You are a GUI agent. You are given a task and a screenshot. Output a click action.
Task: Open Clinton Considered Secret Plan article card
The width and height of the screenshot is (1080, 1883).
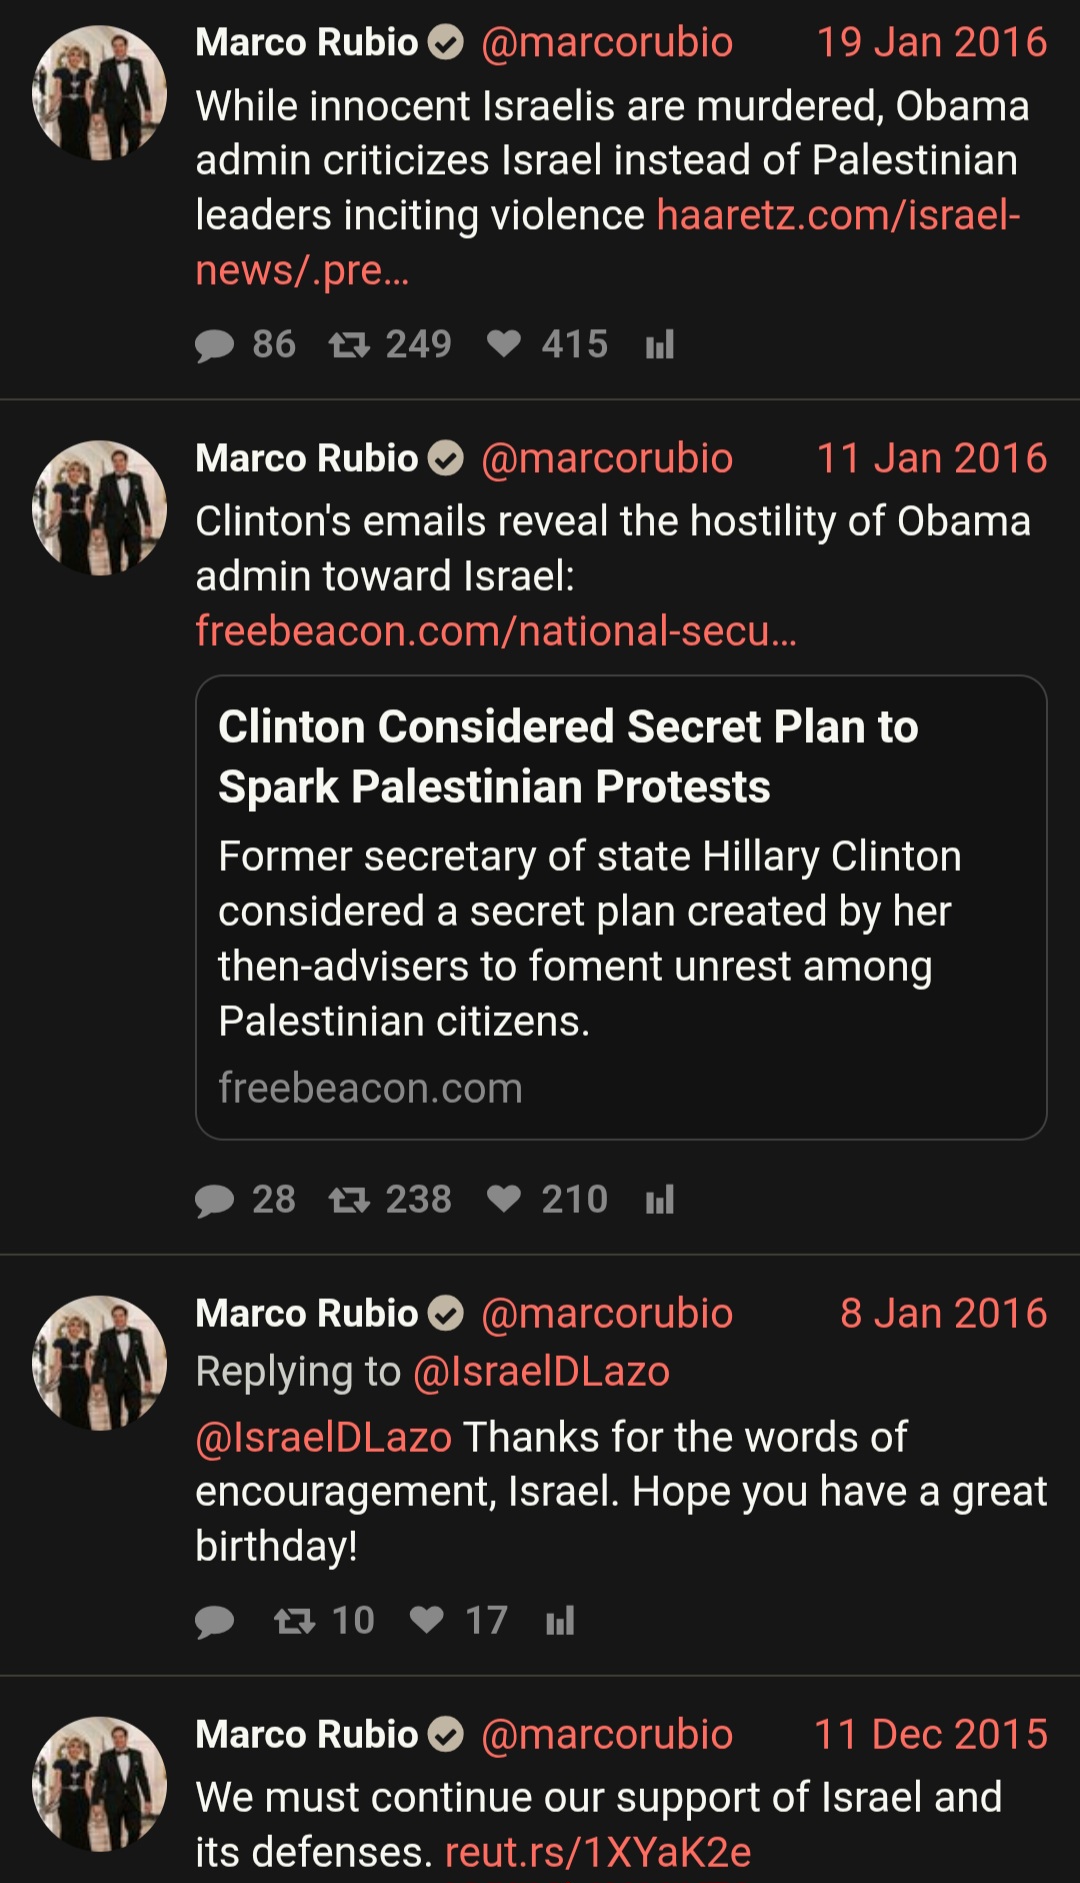coord(621,907)
